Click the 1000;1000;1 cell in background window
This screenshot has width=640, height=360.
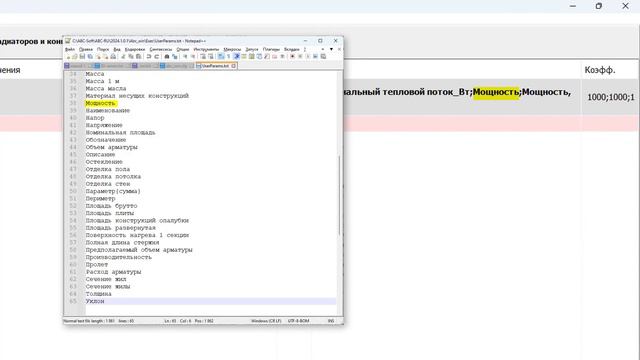(611, 97)
